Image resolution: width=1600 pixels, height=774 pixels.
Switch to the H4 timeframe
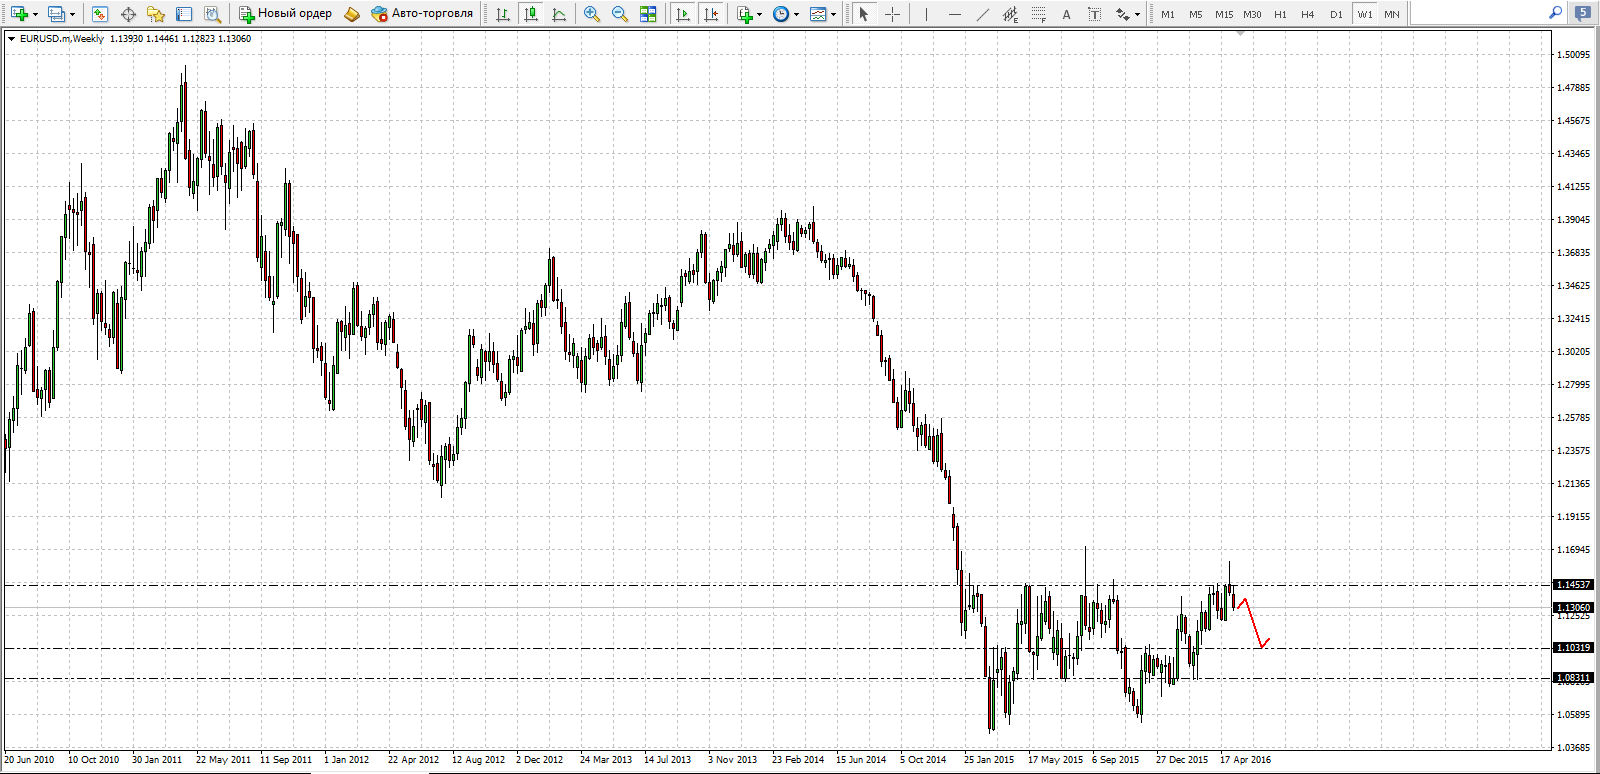tap(1308, 14)
